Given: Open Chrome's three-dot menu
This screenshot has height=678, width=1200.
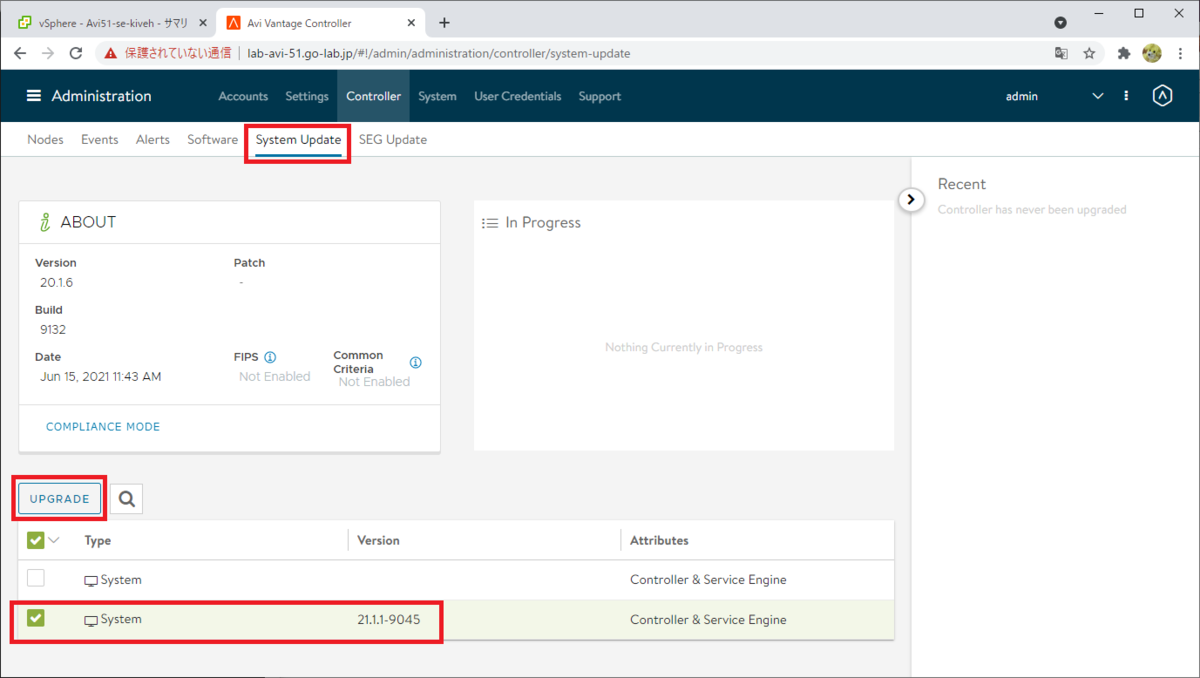Looking at the screenshot, I should coord(1179,53).
